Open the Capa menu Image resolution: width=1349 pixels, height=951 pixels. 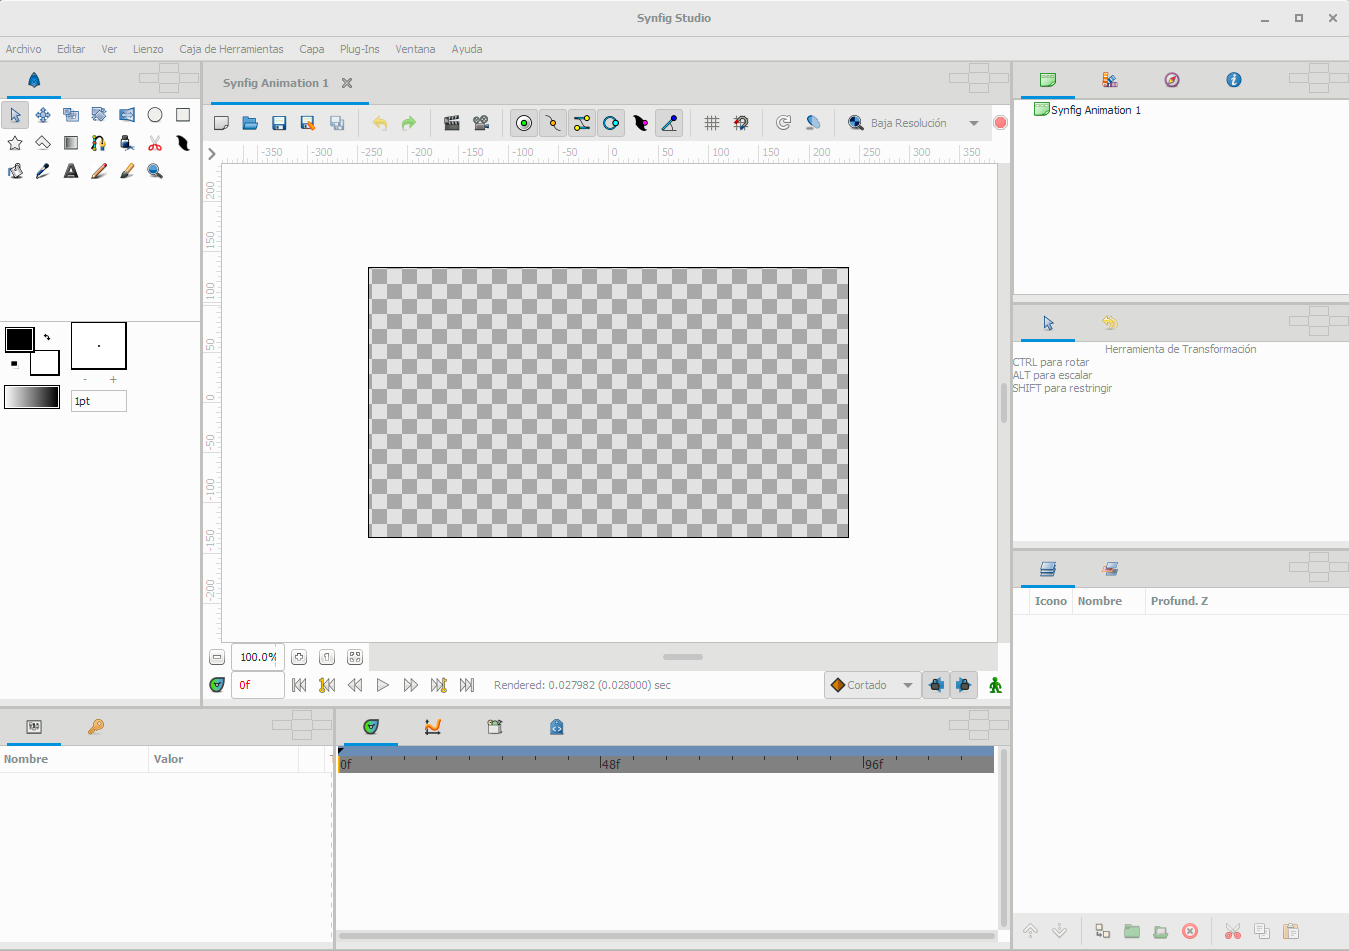coord(311,49)
